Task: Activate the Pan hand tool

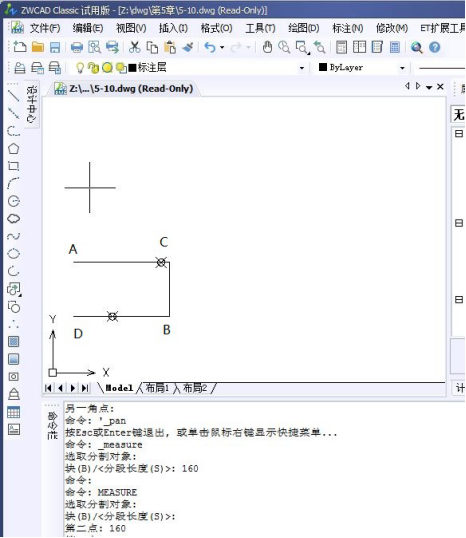Action: [x=267, y=47]
